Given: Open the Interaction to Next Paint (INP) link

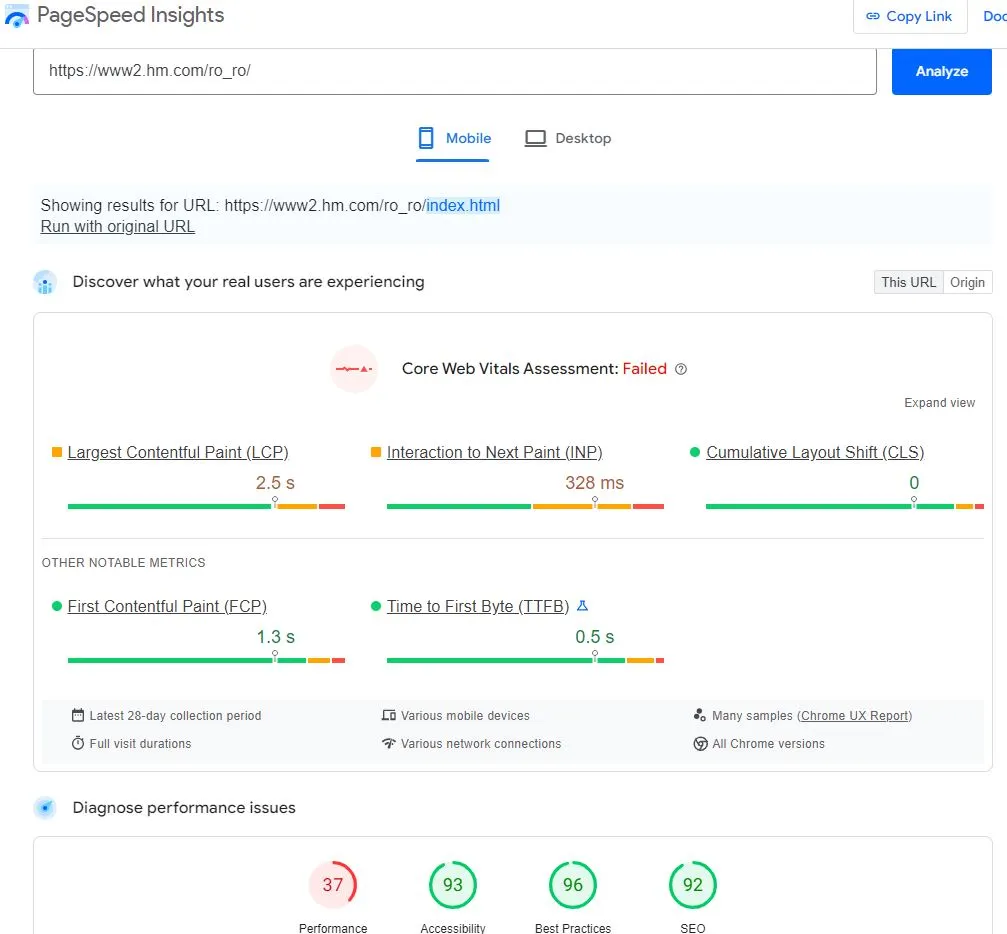Looking at the screenshot, I should [494, 453].
